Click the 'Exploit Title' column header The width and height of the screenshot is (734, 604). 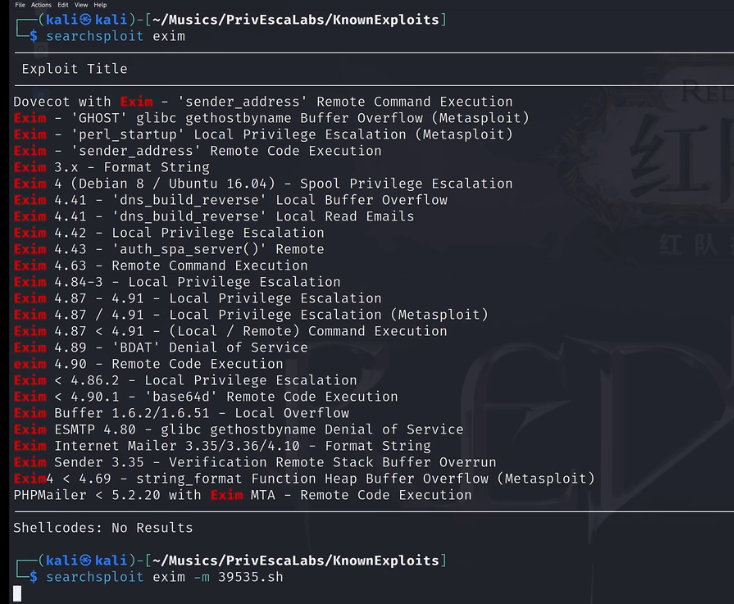click(x=74, y=69)
